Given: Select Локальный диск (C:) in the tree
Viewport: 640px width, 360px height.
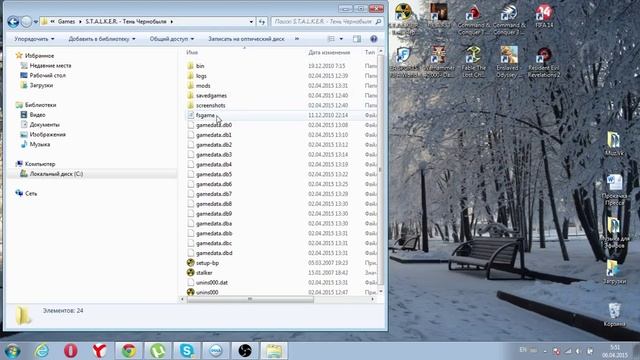Looking at the screenshot, I should pyautogui.click(x=56, y=174).
